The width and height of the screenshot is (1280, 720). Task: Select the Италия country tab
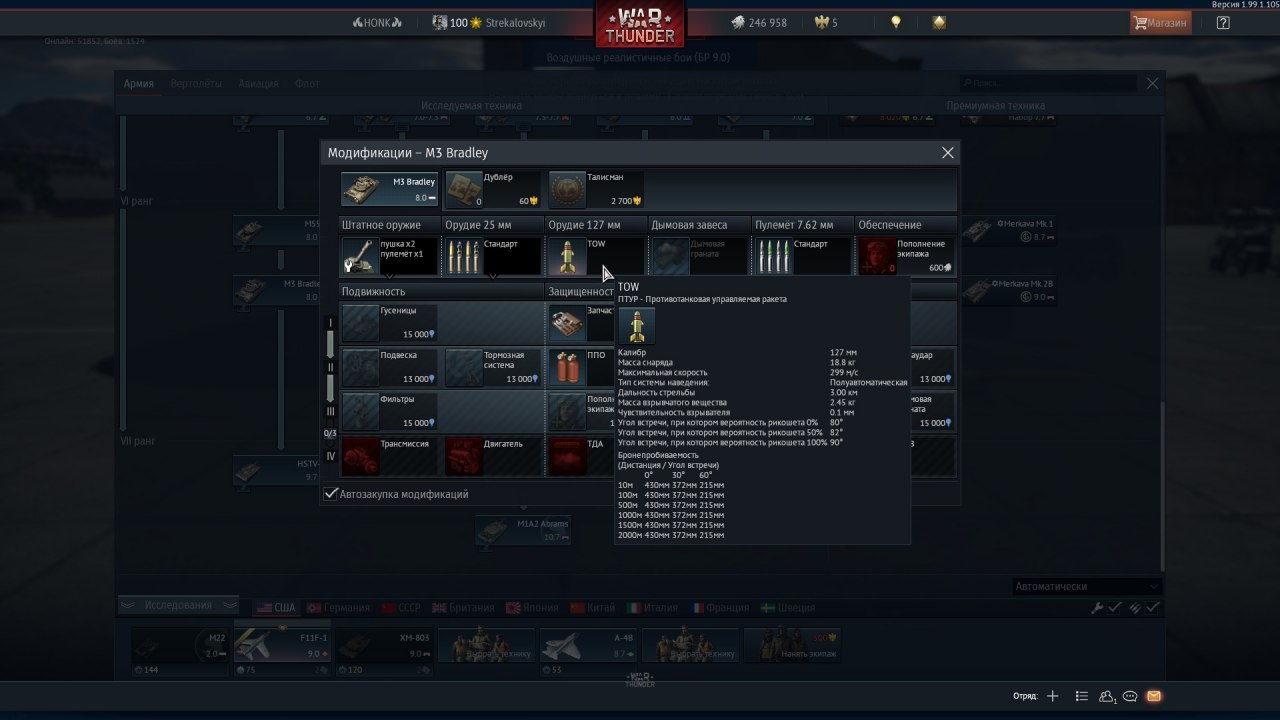(652, 607)
